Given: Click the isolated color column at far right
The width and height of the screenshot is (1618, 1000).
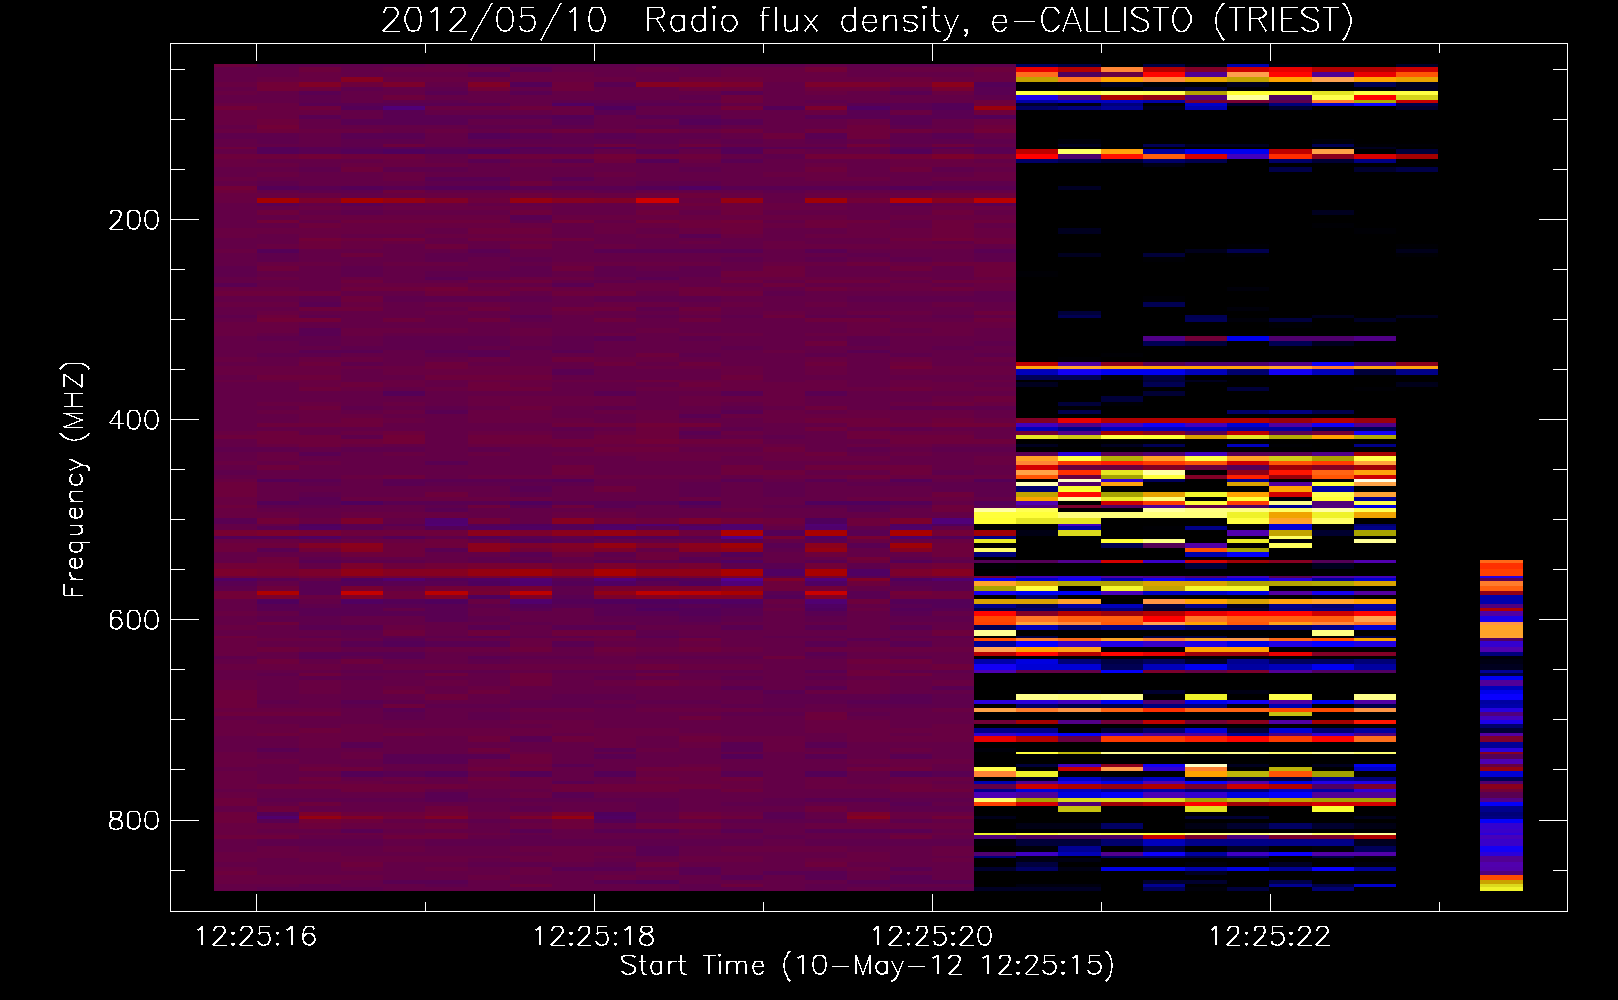Looking at the screenshot, I should coord(1501,725).
